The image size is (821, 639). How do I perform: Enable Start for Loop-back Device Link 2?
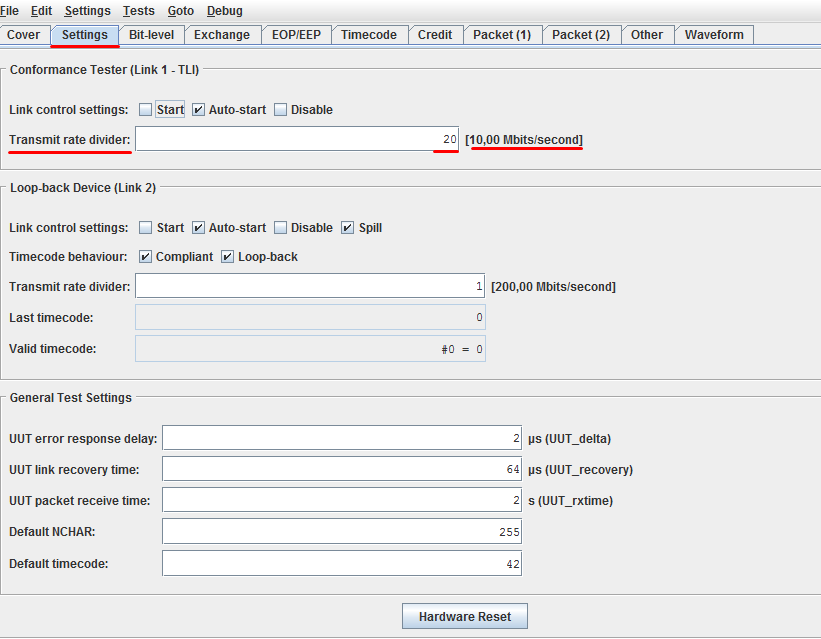(146, 228)
